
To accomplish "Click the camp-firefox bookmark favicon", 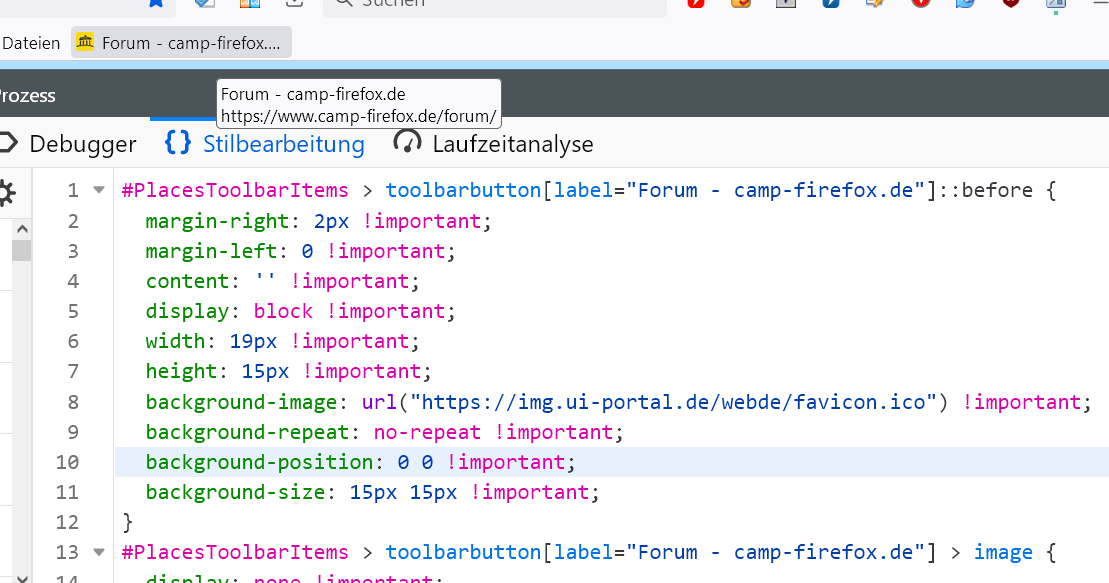I will point(85,43).
